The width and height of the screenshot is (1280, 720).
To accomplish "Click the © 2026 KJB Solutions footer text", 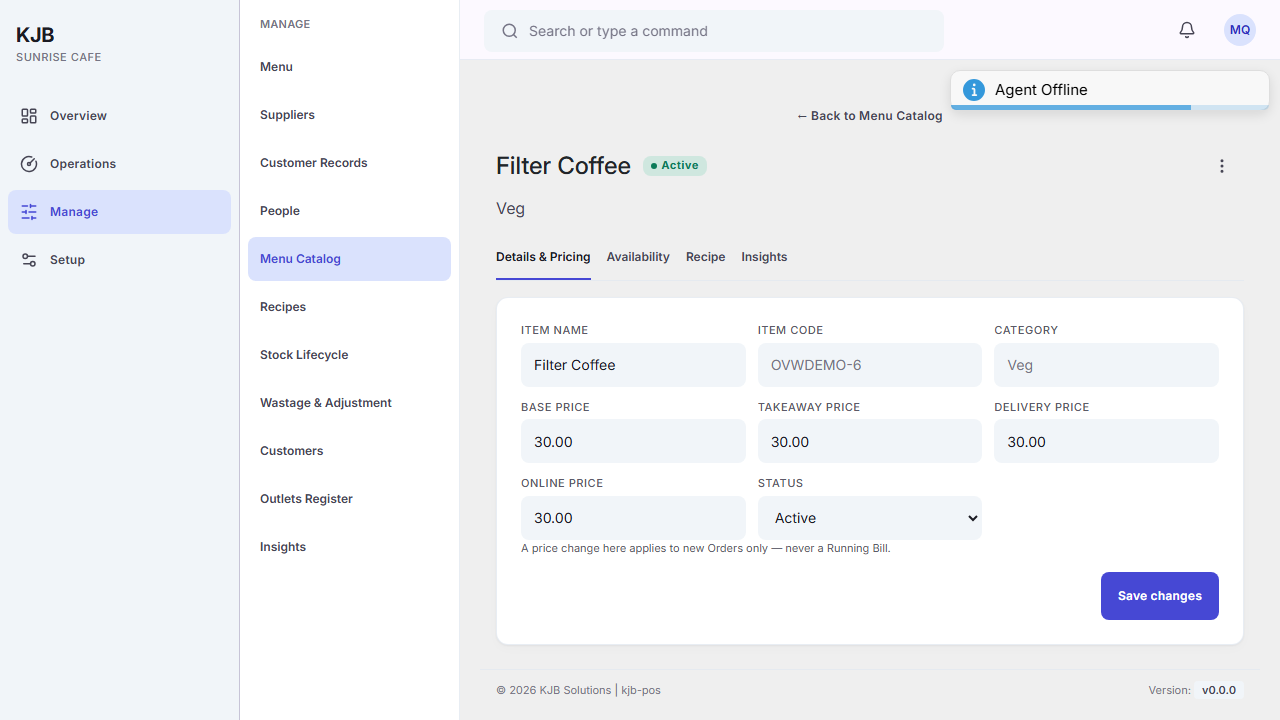I will tap(578, 690).
